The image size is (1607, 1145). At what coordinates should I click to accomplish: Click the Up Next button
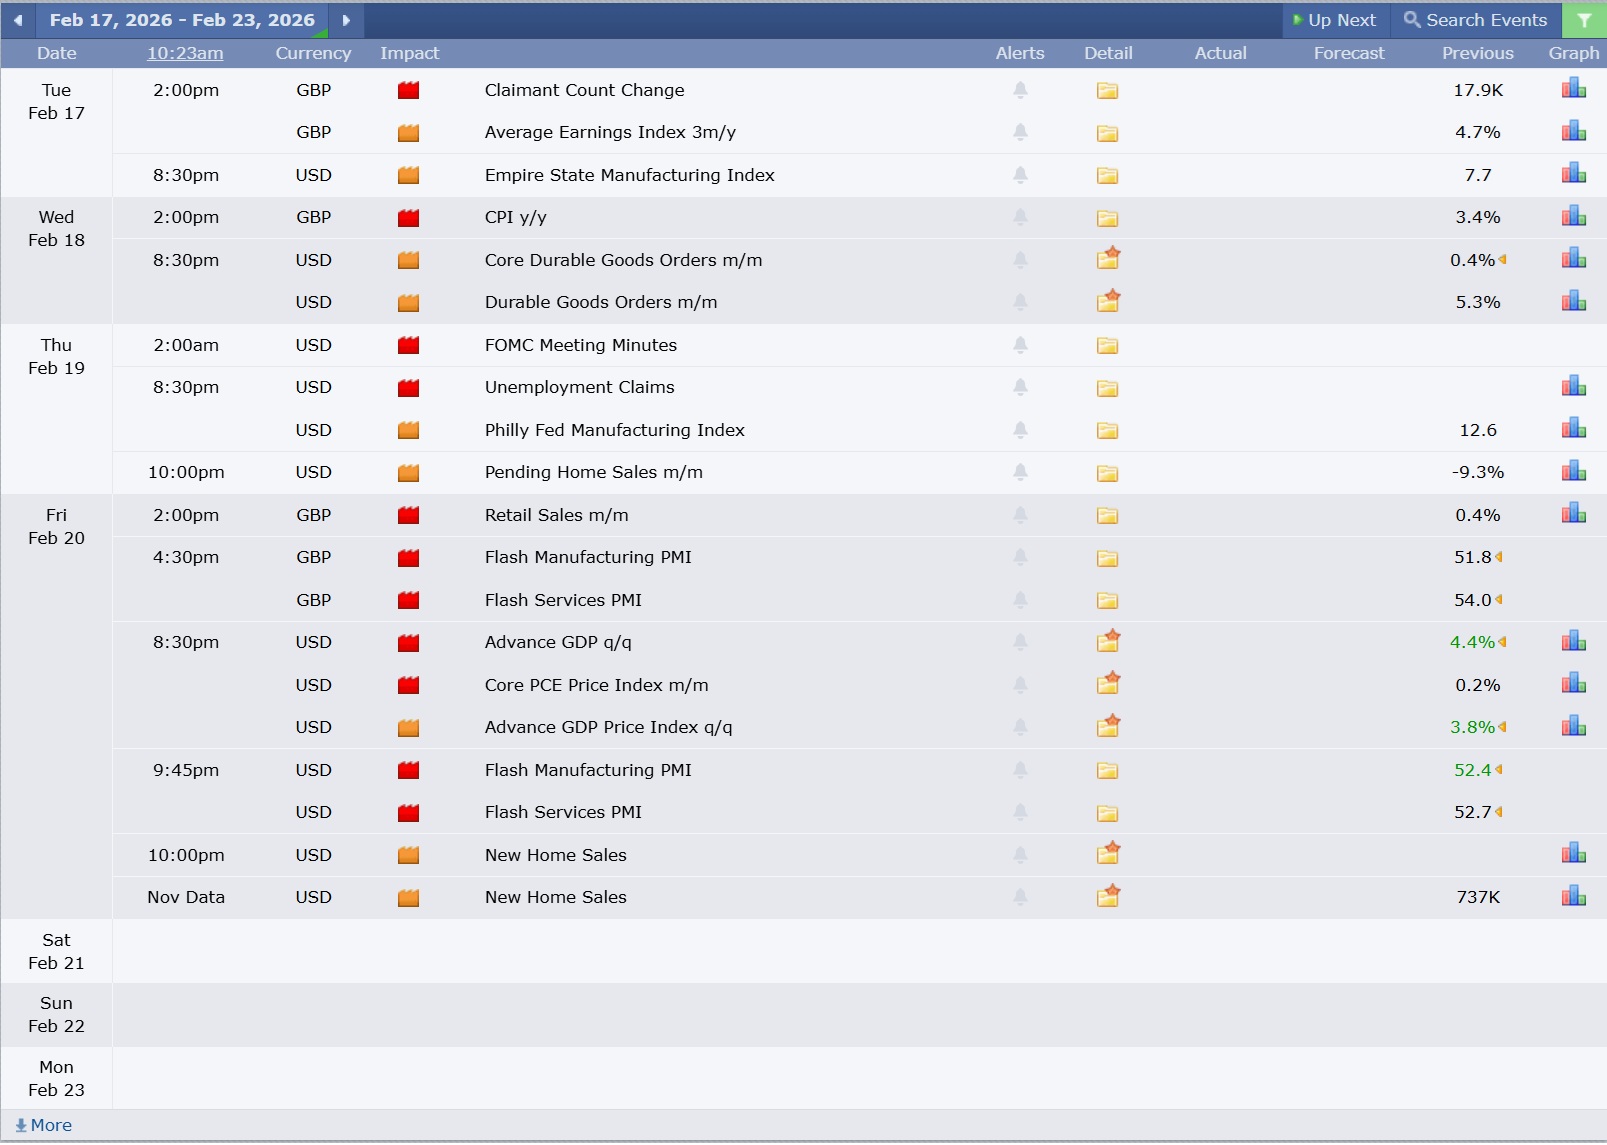coord(1334,20)
